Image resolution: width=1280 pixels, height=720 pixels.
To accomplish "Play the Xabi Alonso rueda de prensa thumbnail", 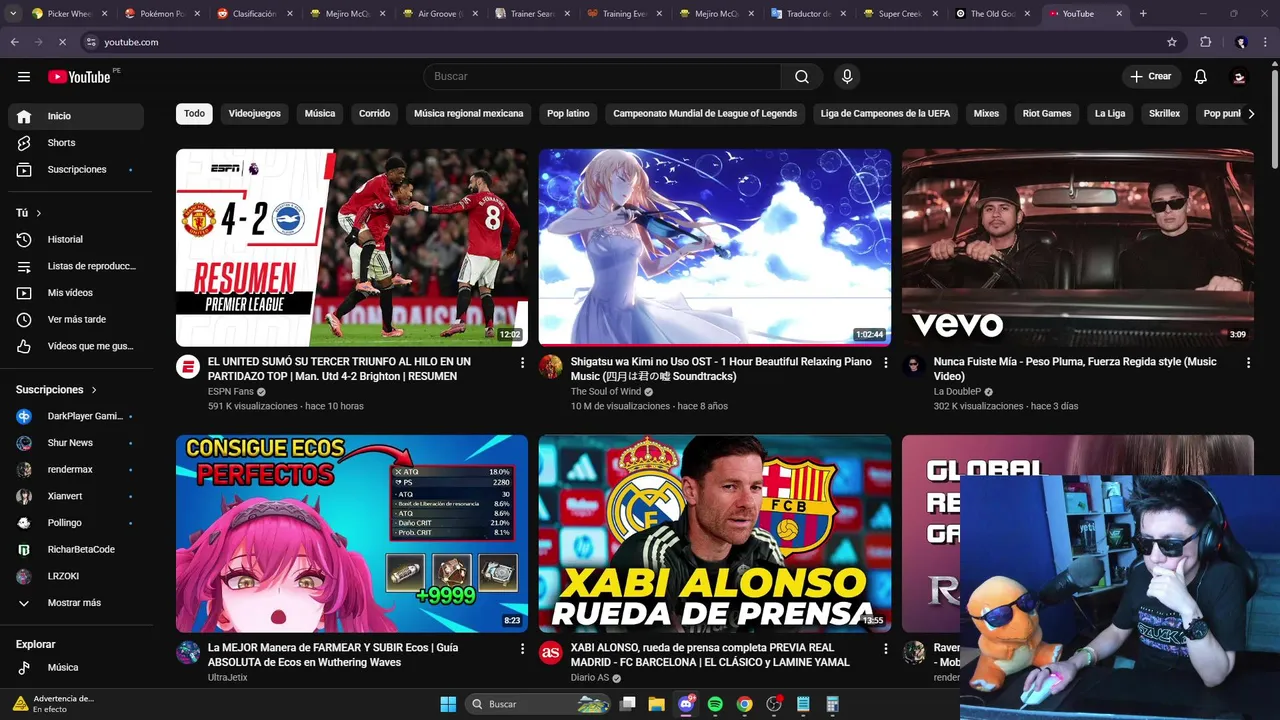I will [x=715, y=534].
